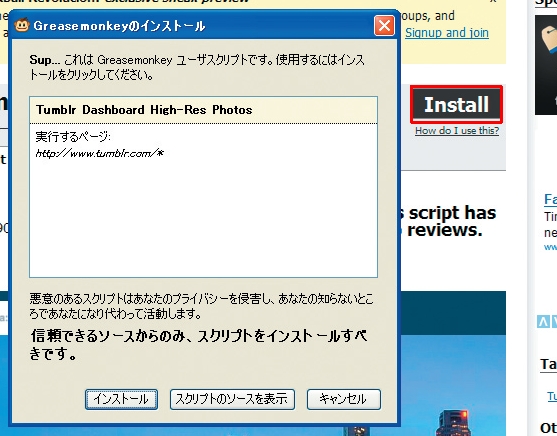The height and width of the screenshot is (436, 557).
Task: Open スクリプトのソースを表示 to view source
Action: tap(232, 399)
